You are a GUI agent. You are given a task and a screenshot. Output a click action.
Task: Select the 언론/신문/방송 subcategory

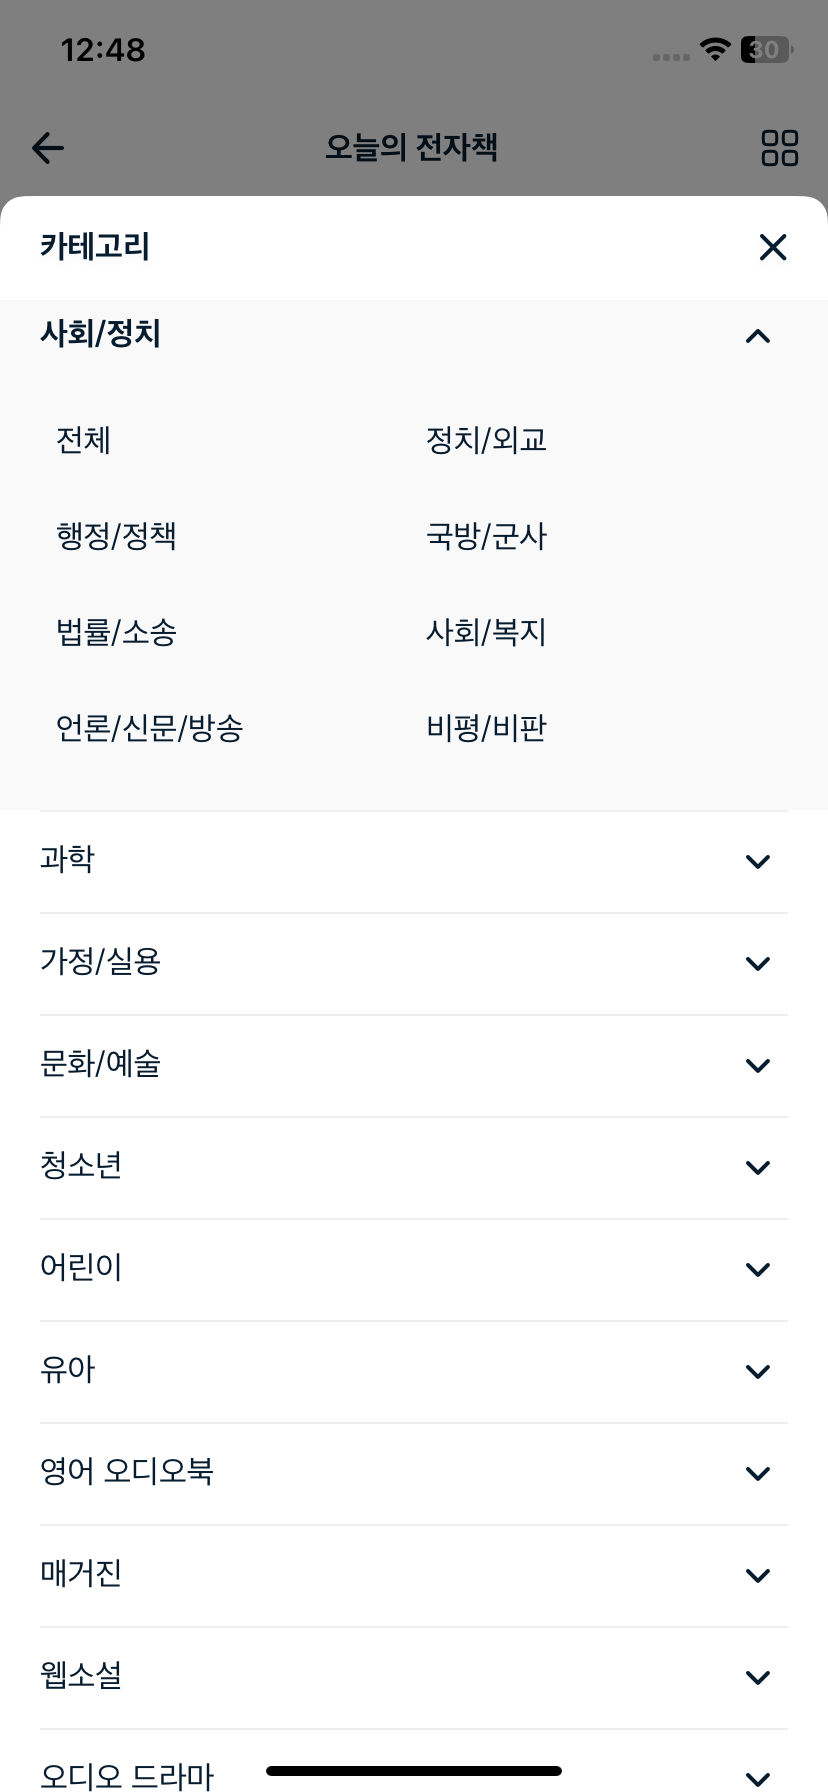pos(150,728)
